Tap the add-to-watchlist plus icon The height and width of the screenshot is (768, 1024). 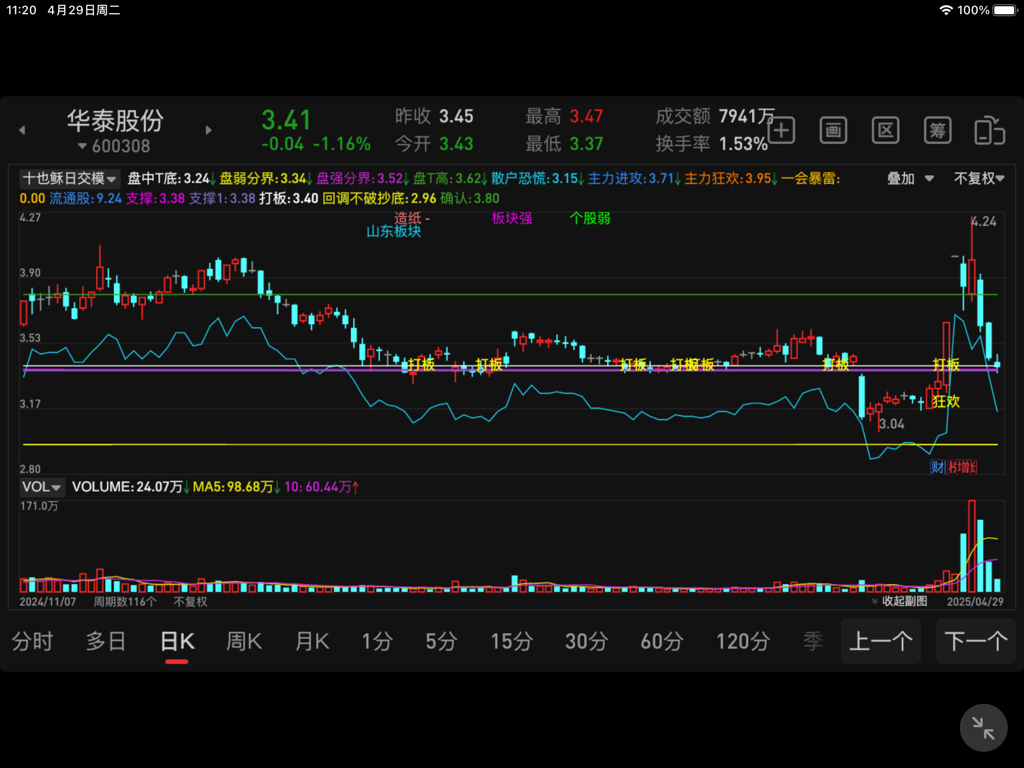tap(781, 130)
